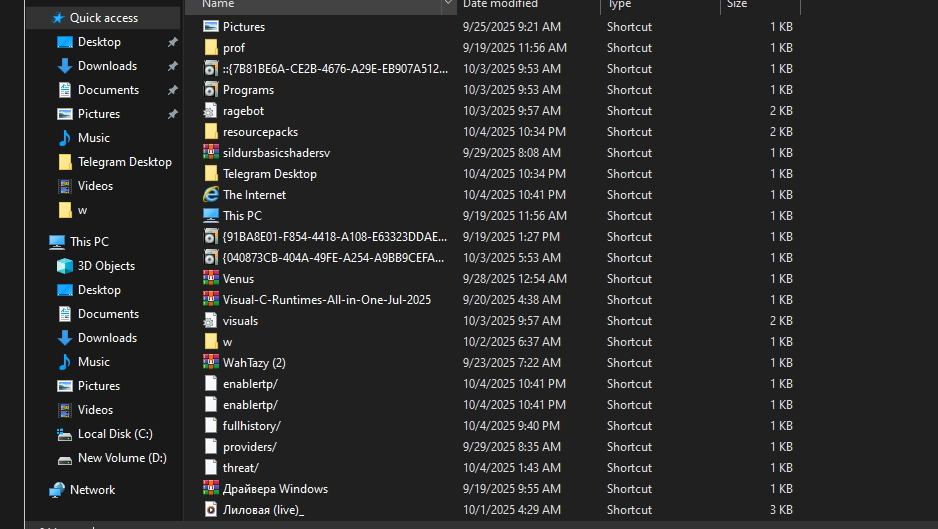Select the sildursbasicshadersv archive icon
This screenshot has width=938, height=529.
[211, 153]
